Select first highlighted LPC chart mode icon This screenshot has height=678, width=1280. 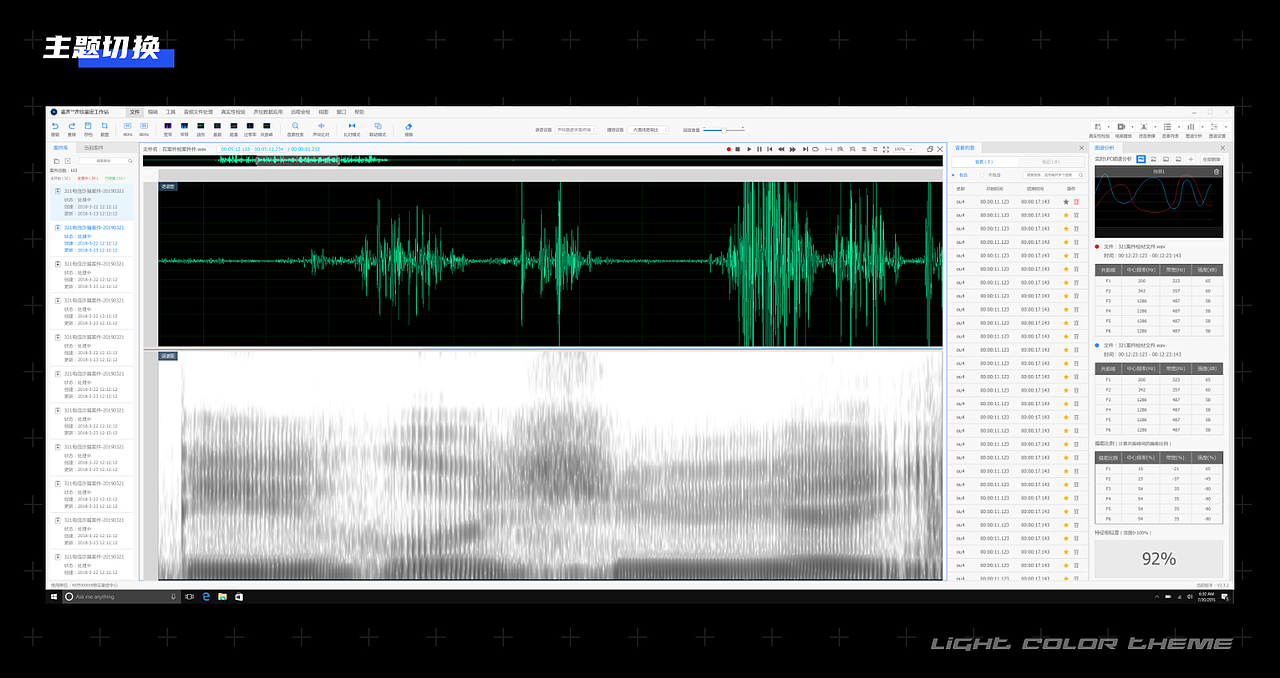click(1141, 159)
